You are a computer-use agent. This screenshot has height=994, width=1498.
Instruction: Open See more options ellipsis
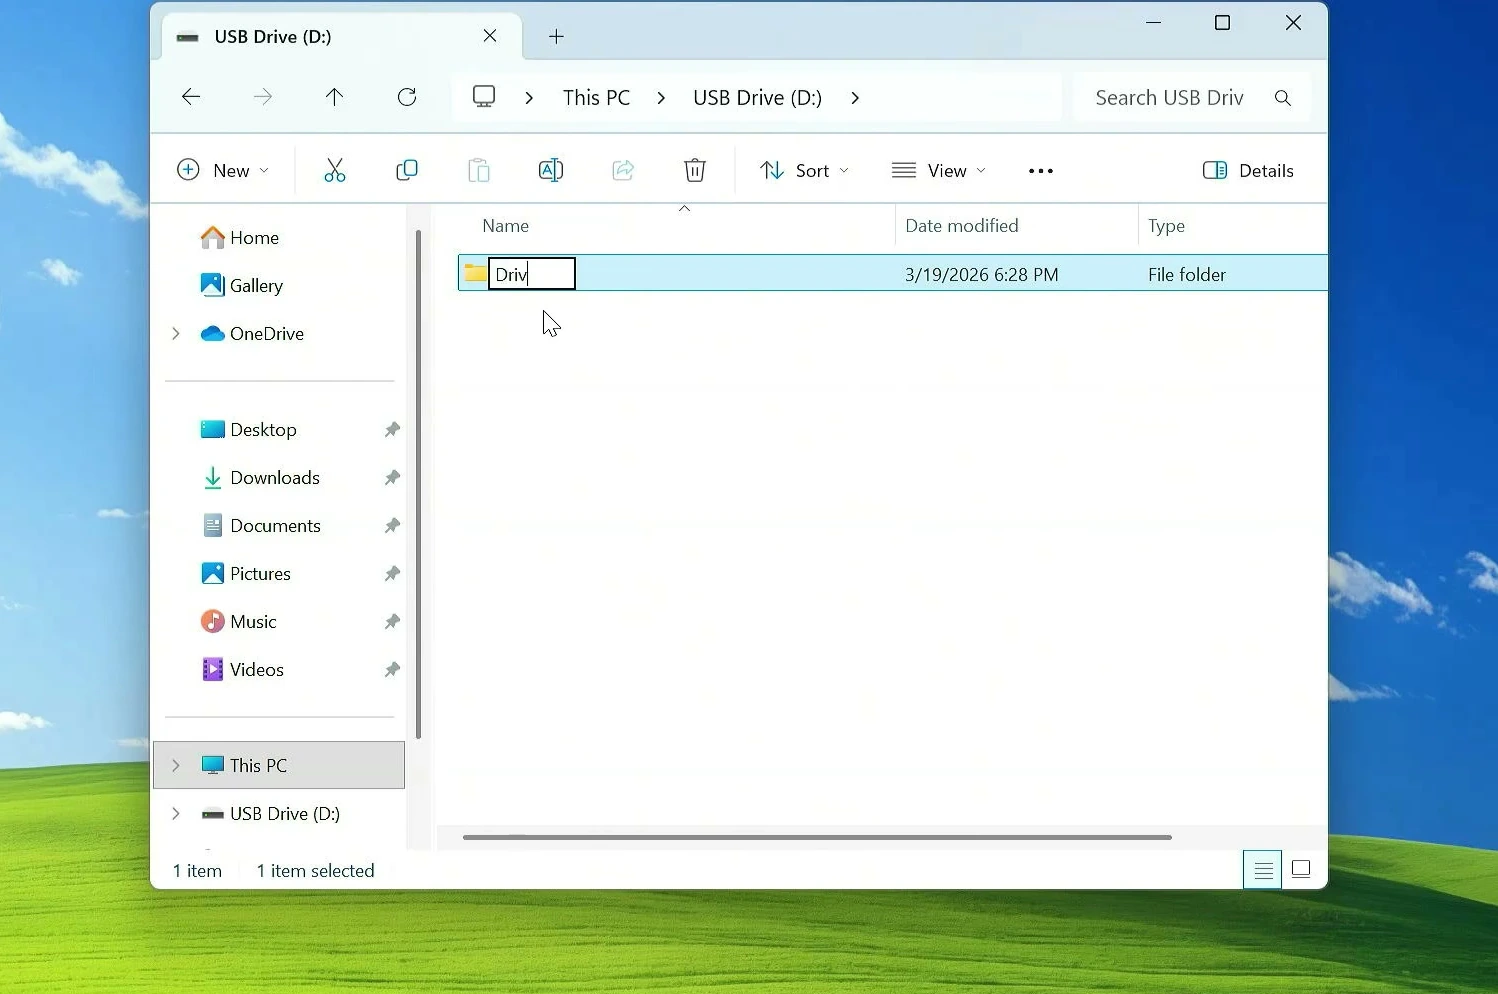click(x=1041, y=171)
